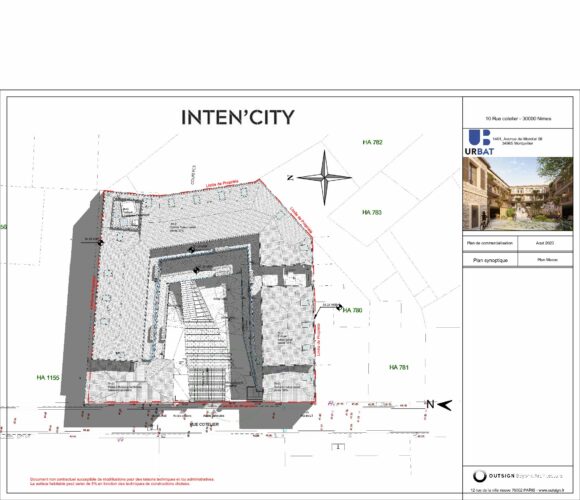This screenshot has height=500, width=580.
Task: Select the Plan synoptique cell
Action: pos(490,260)
